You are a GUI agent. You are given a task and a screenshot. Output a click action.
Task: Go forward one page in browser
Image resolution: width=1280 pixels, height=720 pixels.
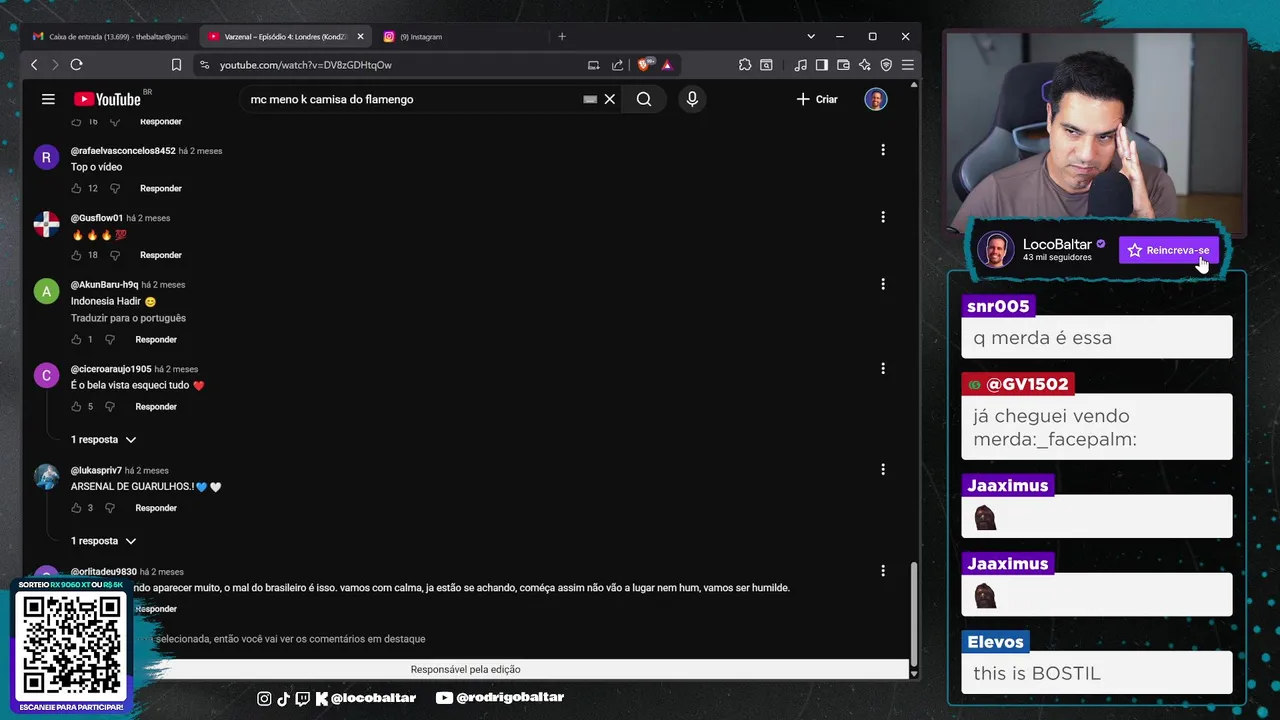click(x=54, y=65)
